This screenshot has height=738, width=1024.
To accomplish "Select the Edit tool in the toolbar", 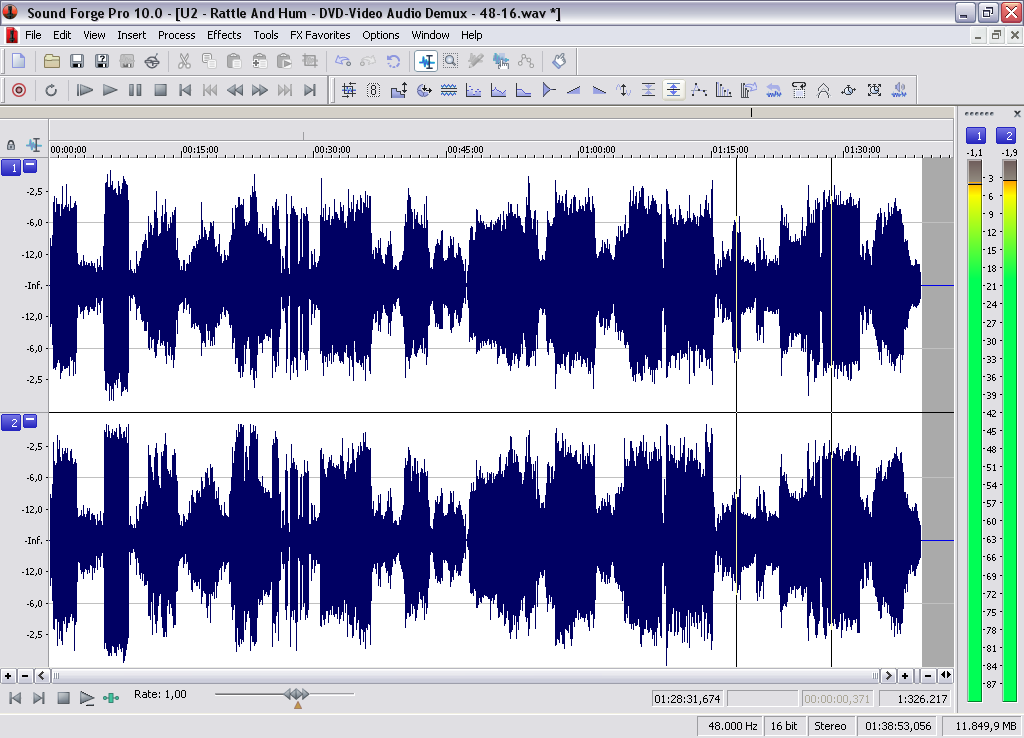I will click(426, 61).
